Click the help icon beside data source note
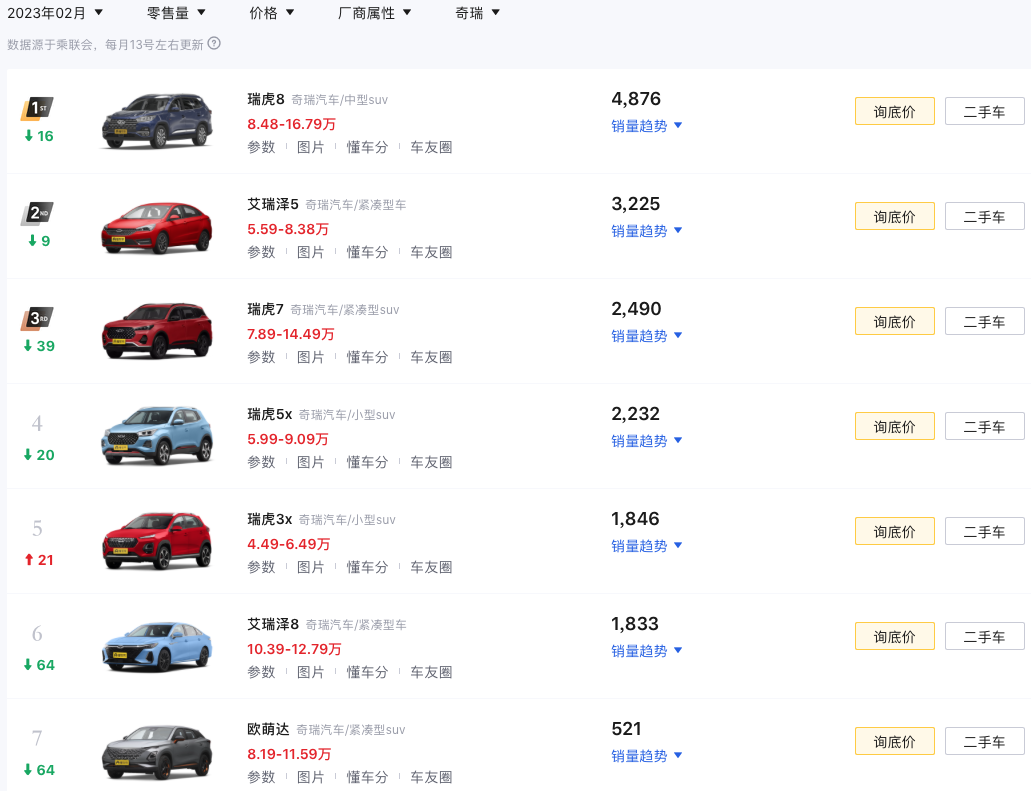 (214, 44)
